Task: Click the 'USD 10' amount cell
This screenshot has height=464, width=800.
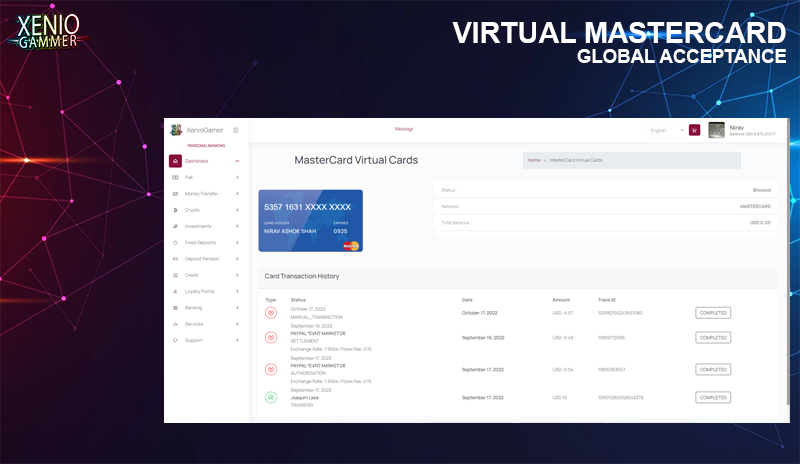Action: point(560,398)
